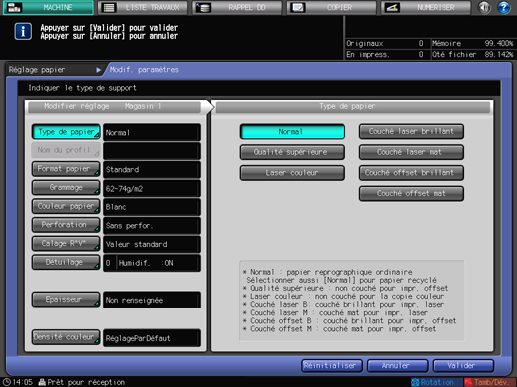This screenshot has height=387, width=517.
Task: Select the Type de papier setting button
Action: pyautogui.click(x=66, y=132)
